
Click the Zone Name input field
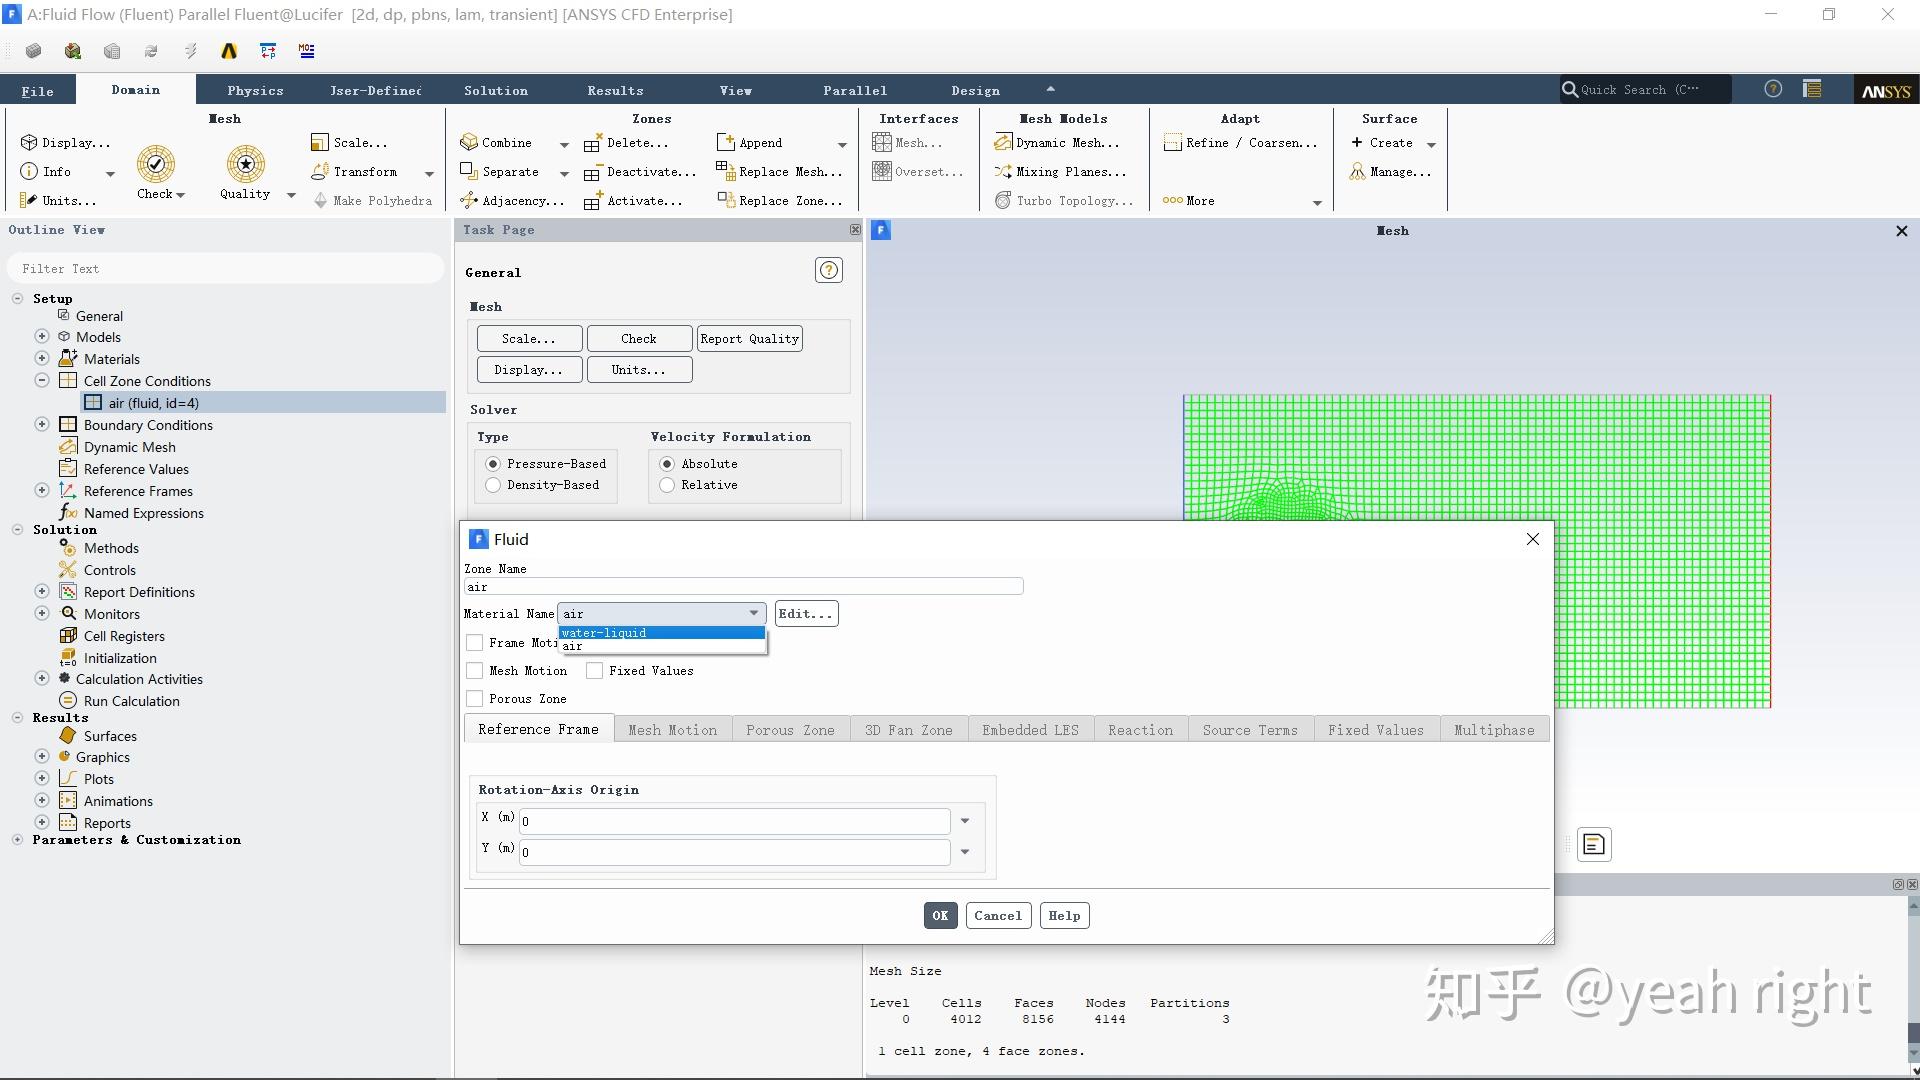pos(743,587)
